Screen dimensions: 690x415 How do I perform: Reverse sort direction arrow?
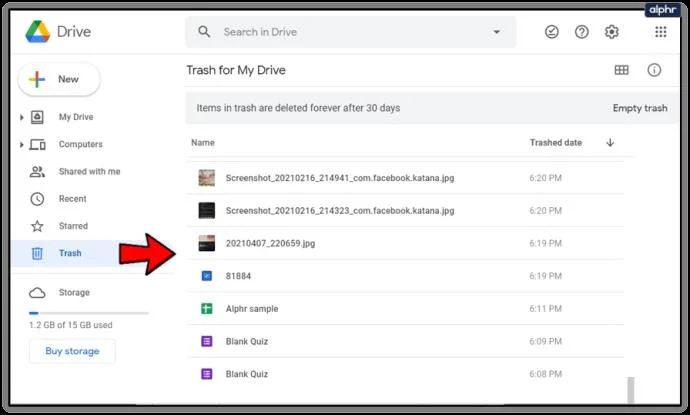pyautogui.click(x=610, y=143)
